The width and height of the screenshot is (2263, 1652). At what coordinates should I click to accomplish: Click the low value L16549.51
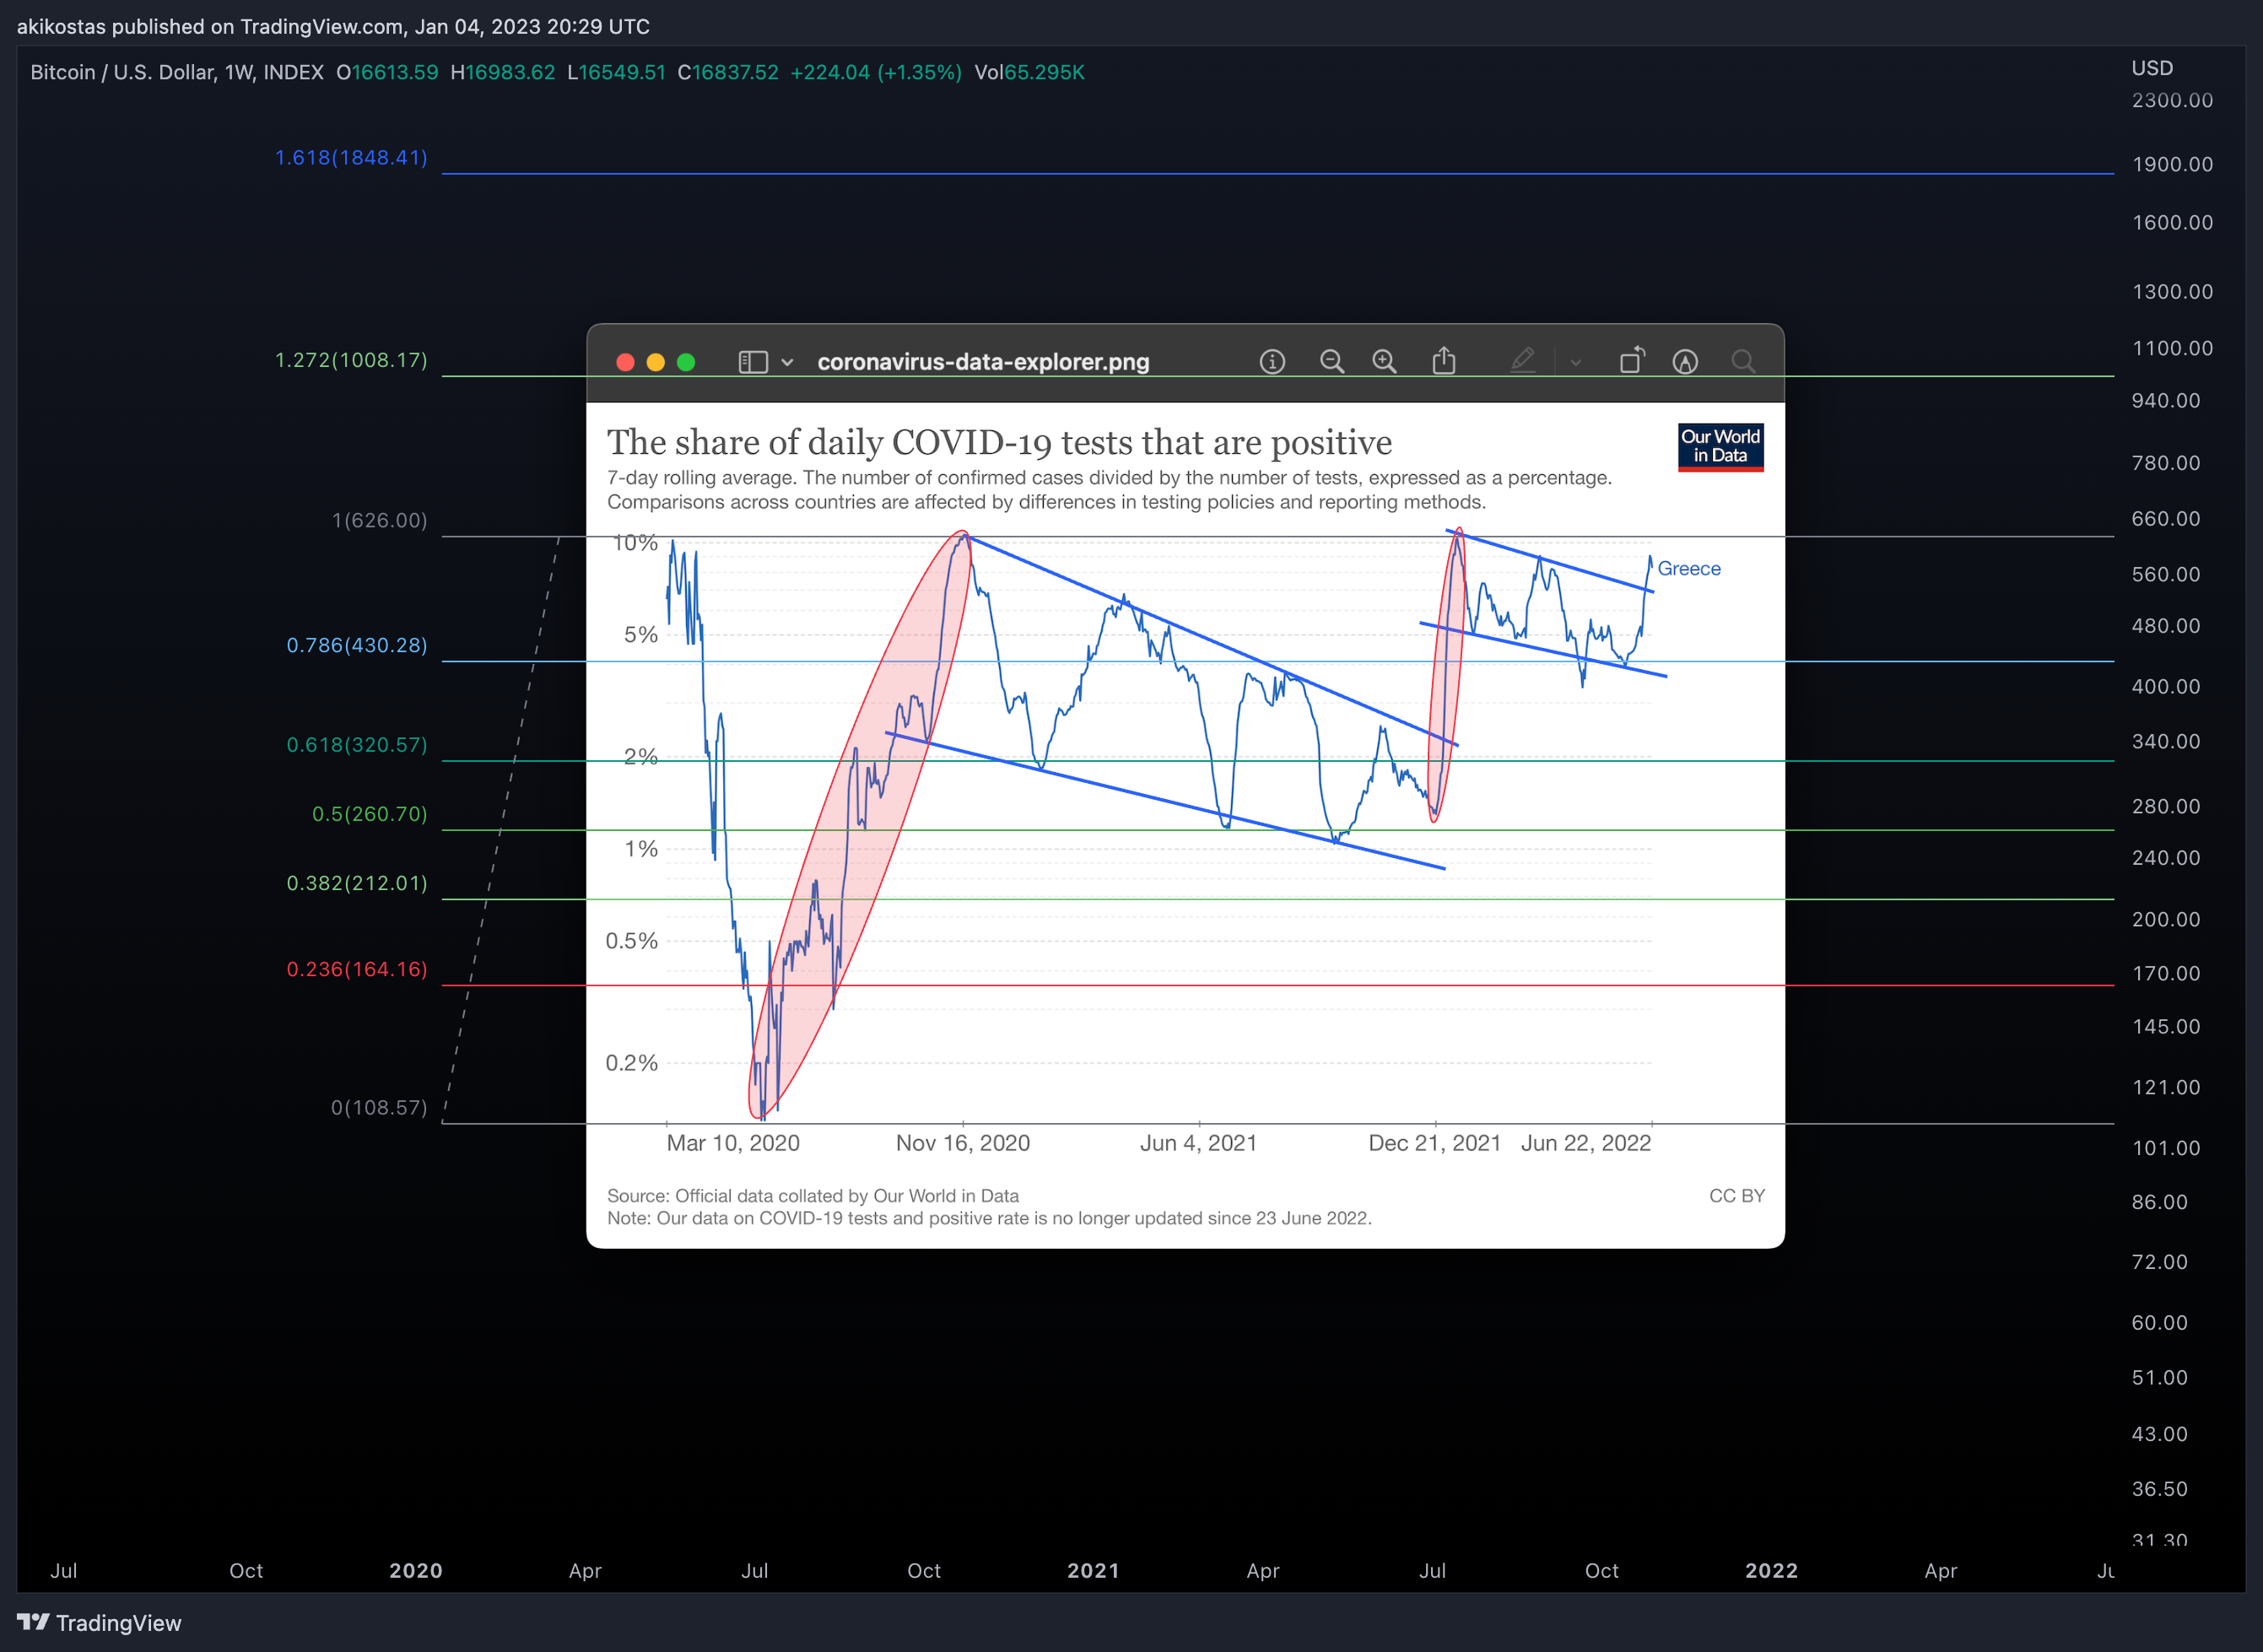click(x=616, y=72)
